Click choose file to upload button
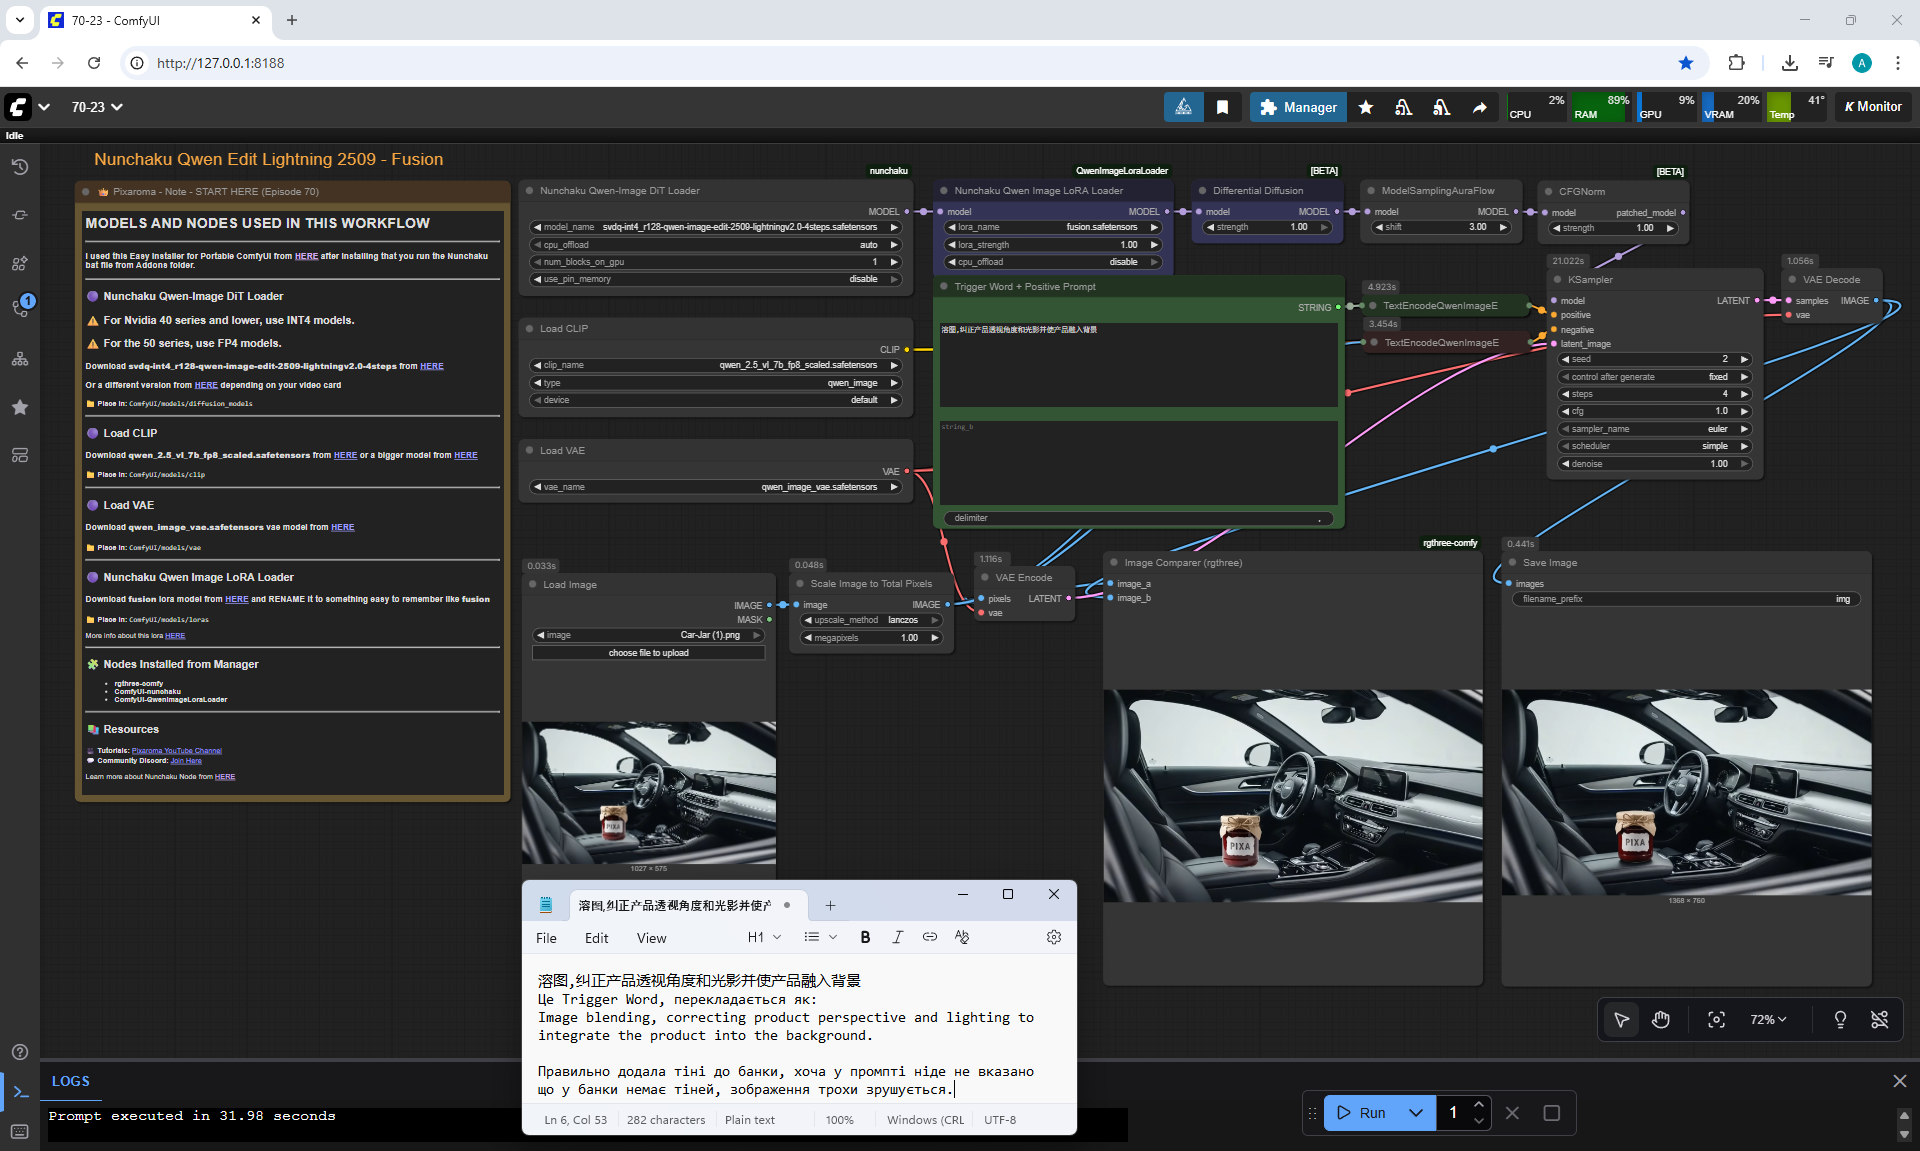1920x1151 pixels. [x=648, y=653]
